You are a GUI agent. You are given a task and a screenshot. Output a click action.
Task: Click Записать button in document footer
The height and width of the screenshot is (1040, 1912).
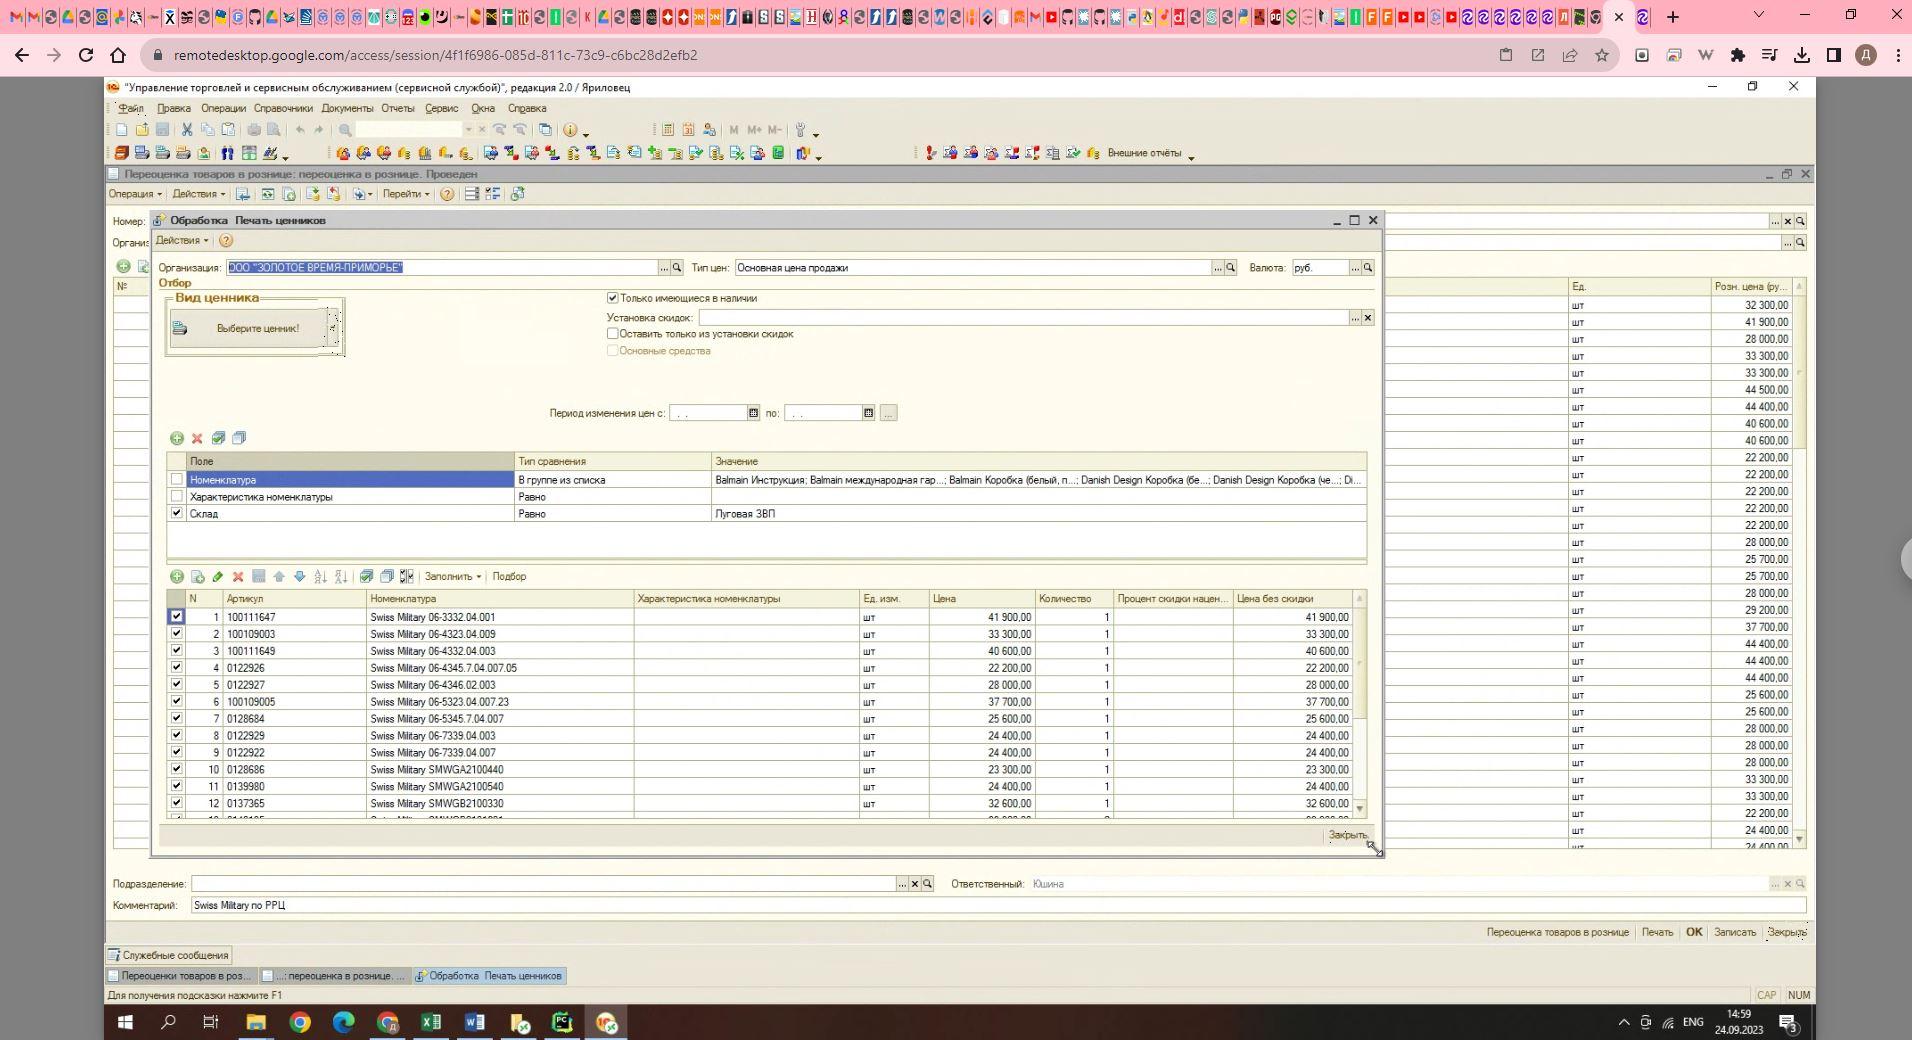1735,932
